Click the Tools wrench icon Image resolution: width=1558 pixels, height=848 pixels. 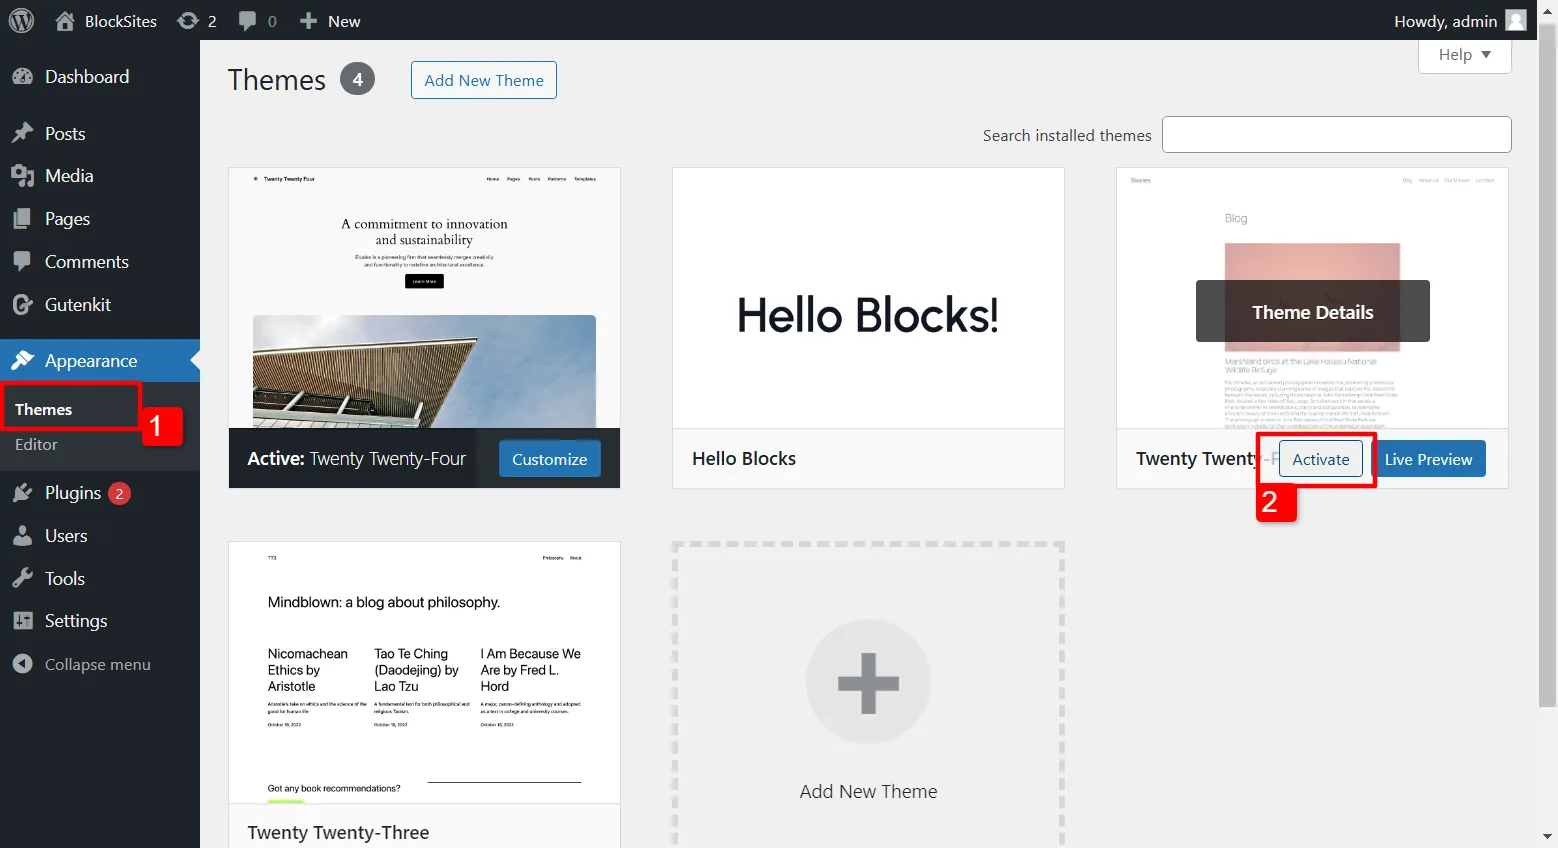coord(22,578)
